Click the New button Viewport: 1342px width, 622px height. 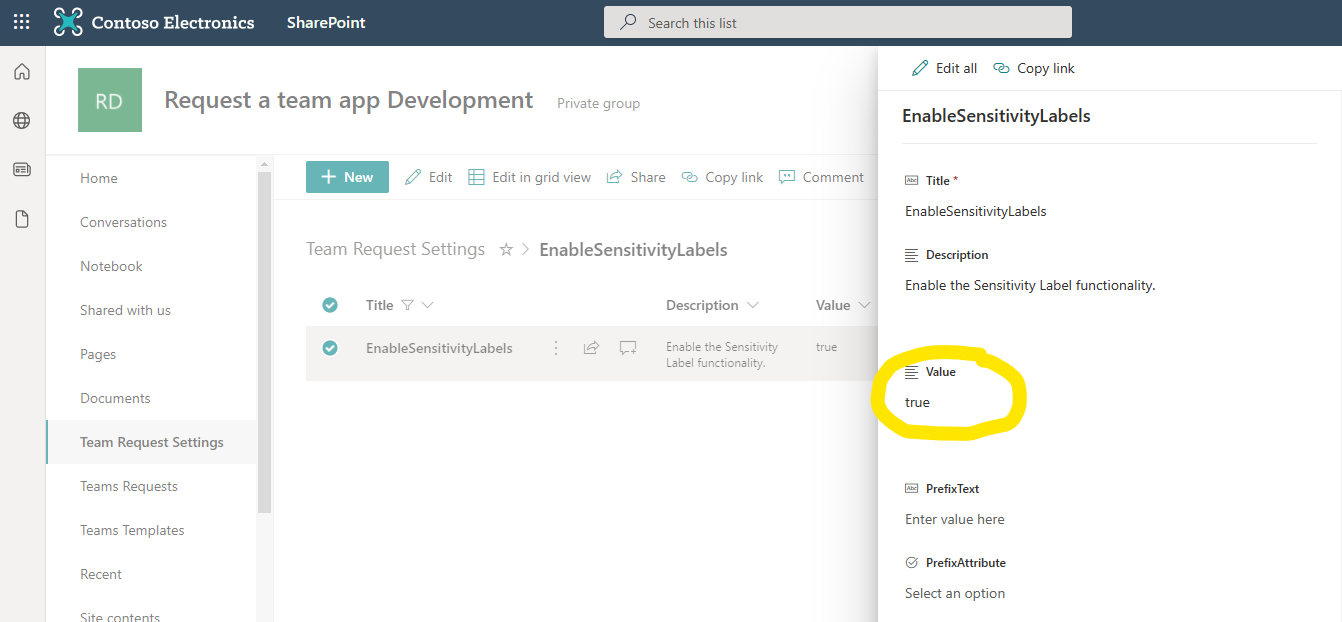[347, 177]
